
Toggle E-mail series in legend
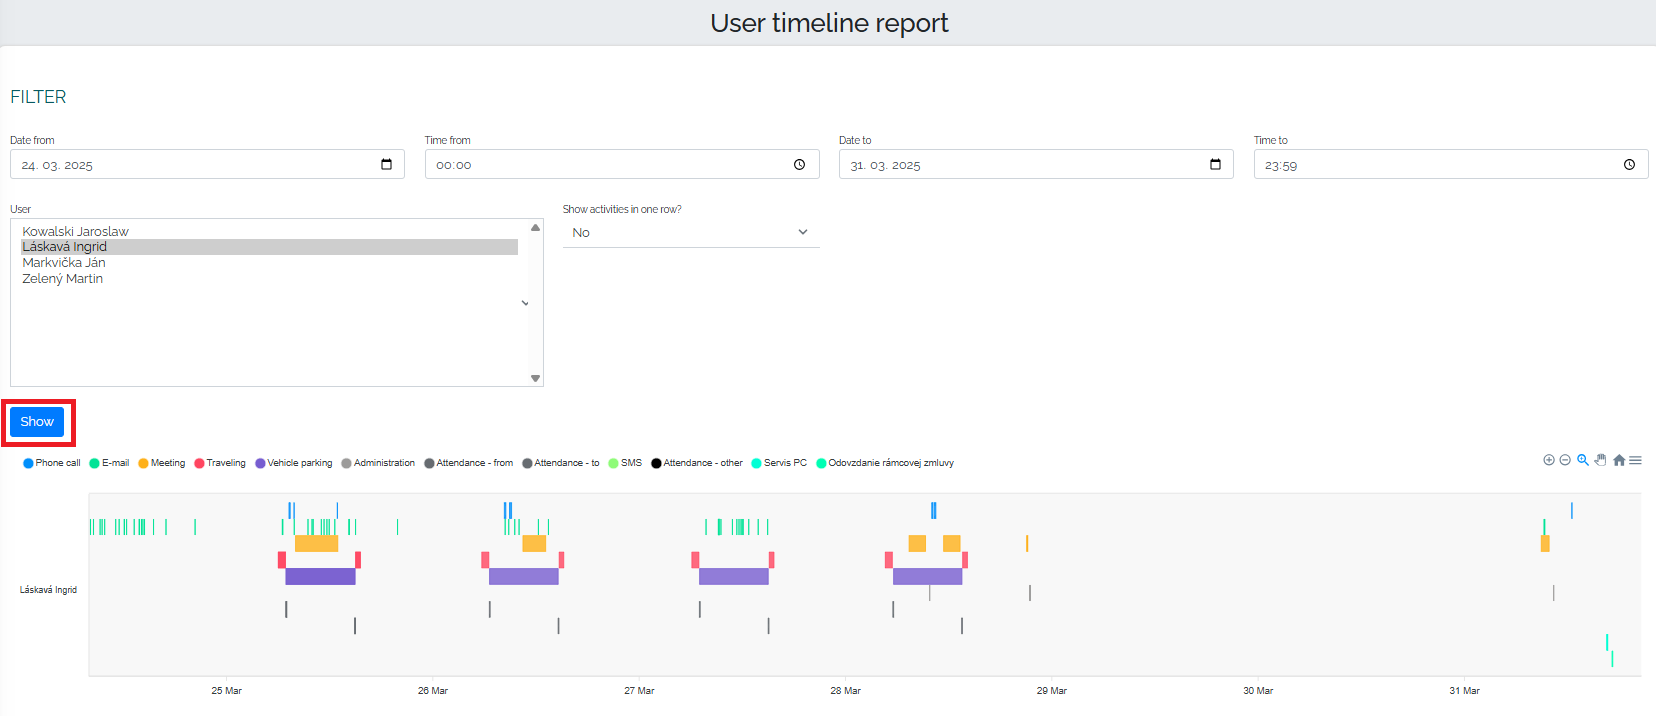(x=110, y=463)
